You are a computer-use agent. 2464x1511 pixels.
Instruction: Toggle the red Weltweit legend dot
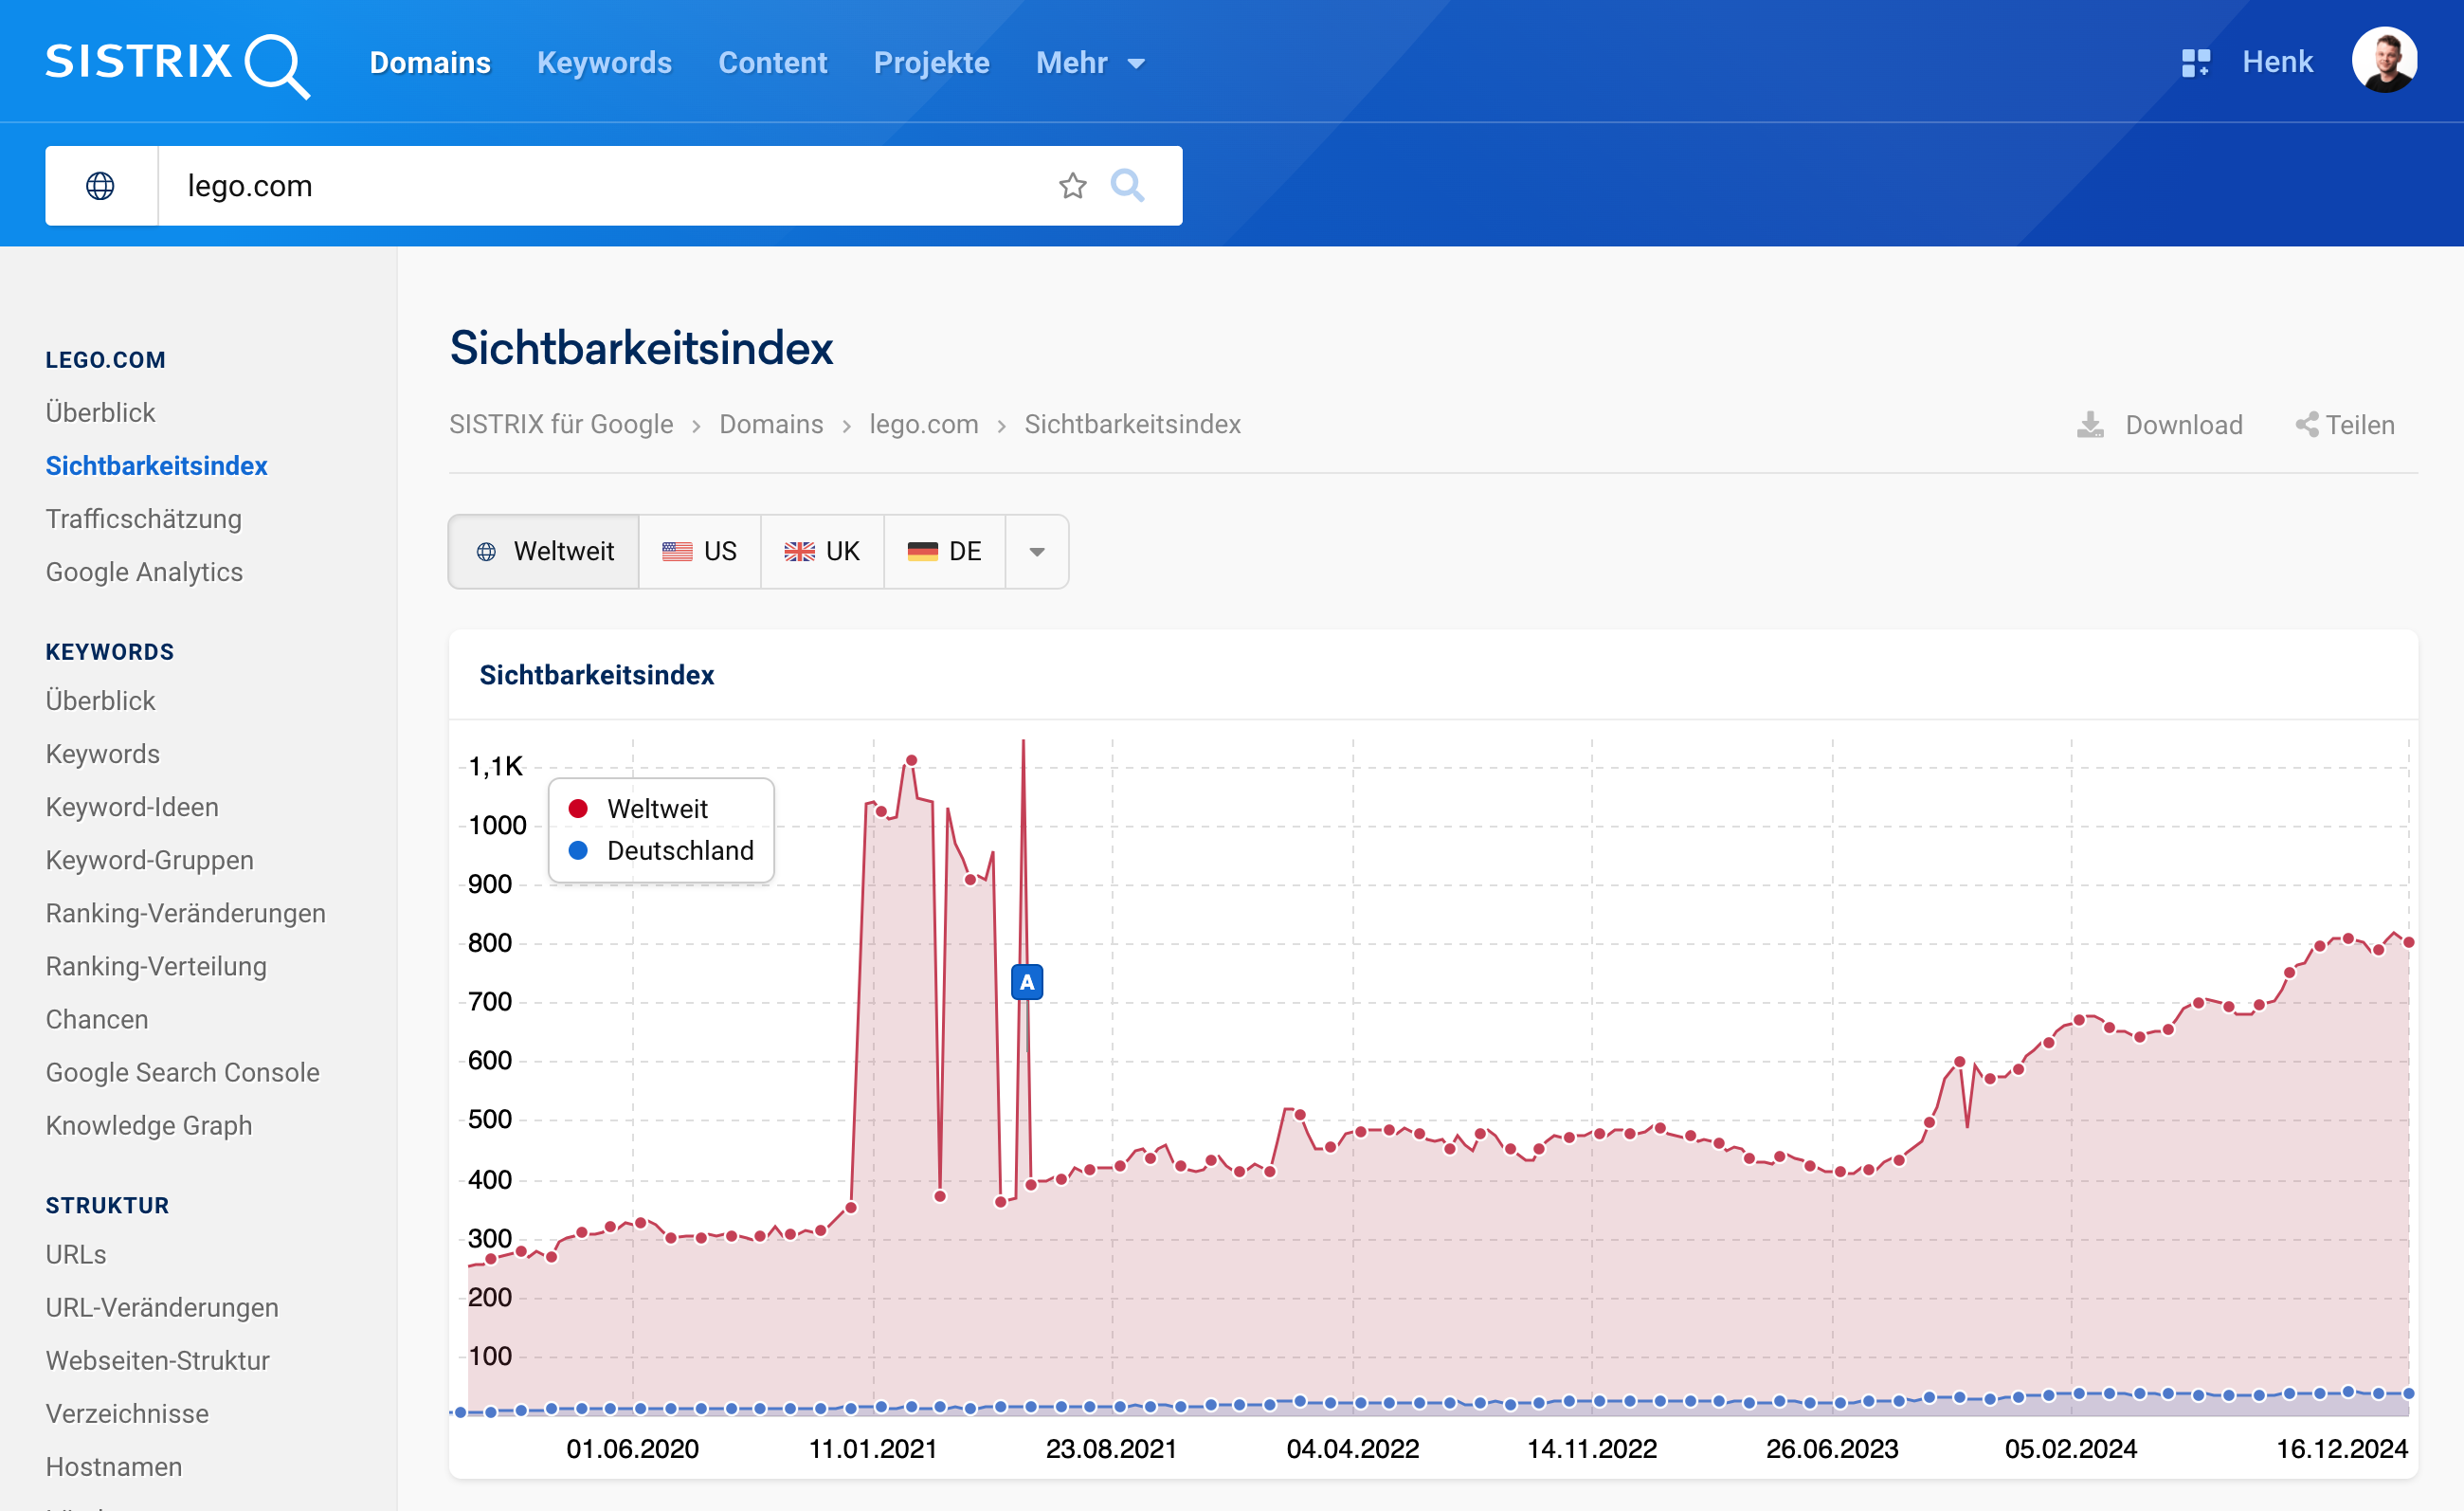pyautogui.click(x=578, y=809)
